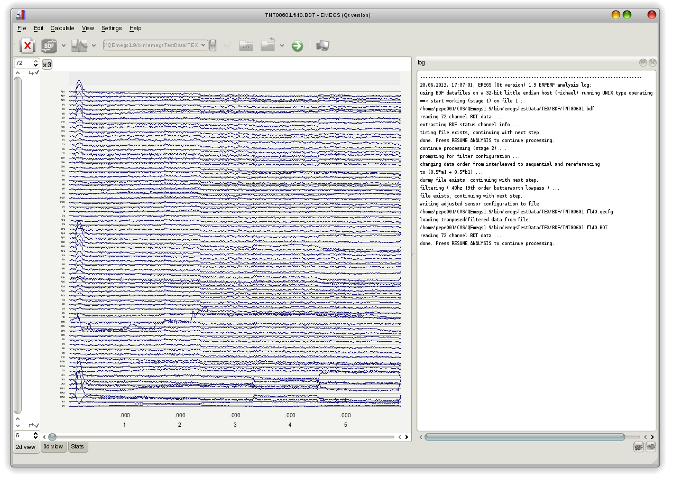Viewport: 673px width, 478px height.
Task: Click the waveform signal icon in toolbar
Action: tap(79, 46)
